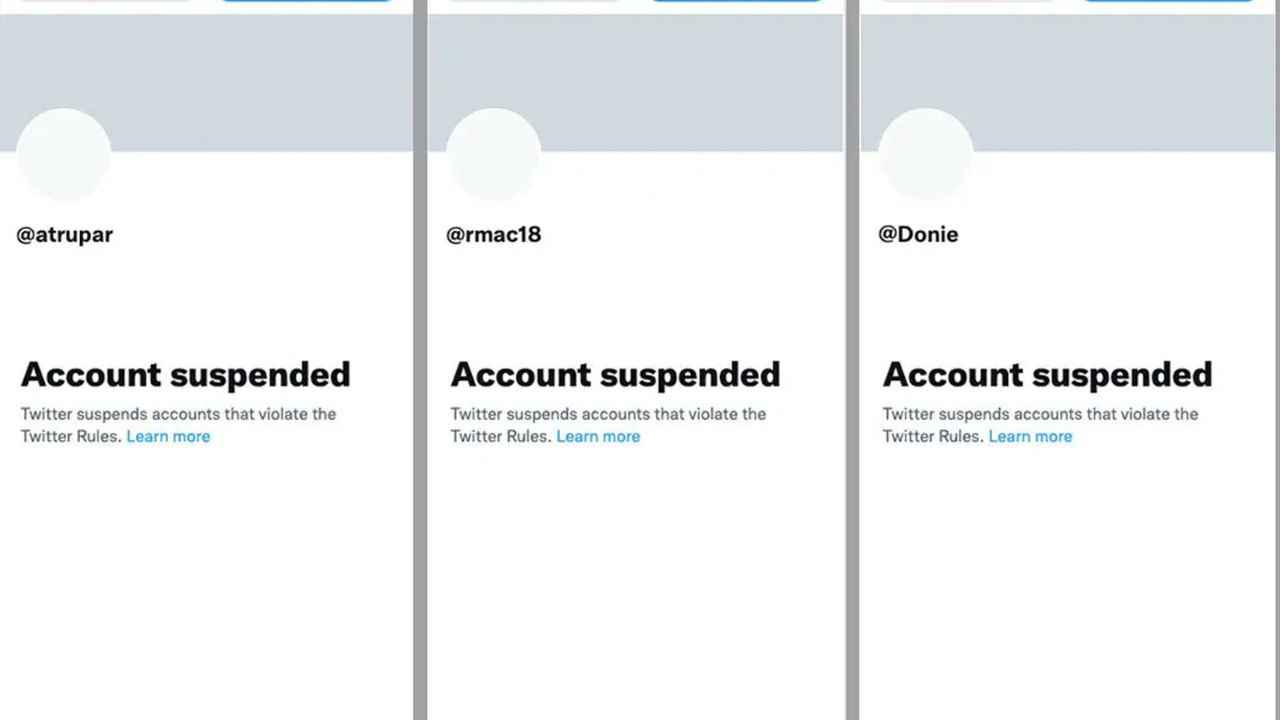Select the @atrupar account handle
The image size is (1280, 720).
[65, 235]
